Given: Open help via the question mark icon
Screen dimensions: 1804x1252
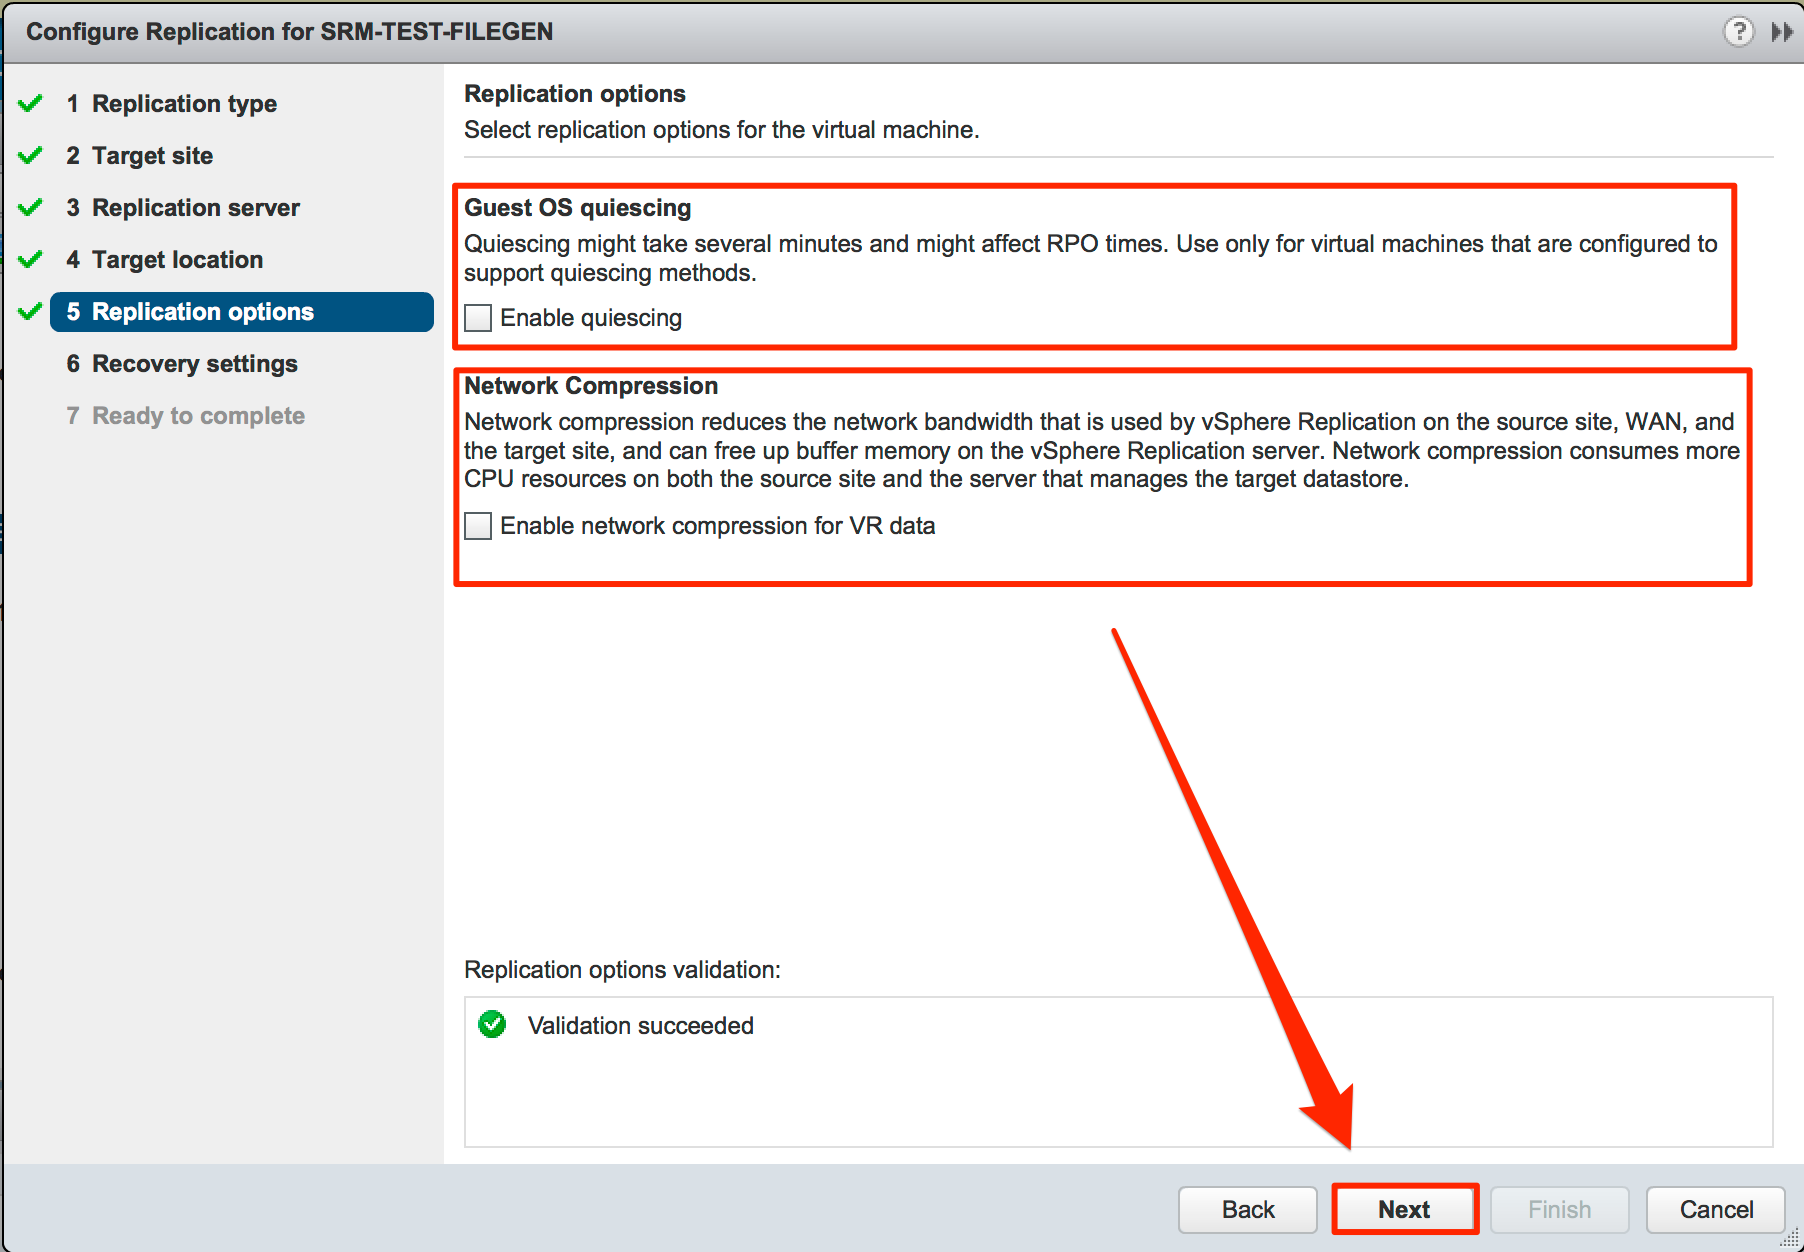Looking at the screenshot, I should 1738,31.
